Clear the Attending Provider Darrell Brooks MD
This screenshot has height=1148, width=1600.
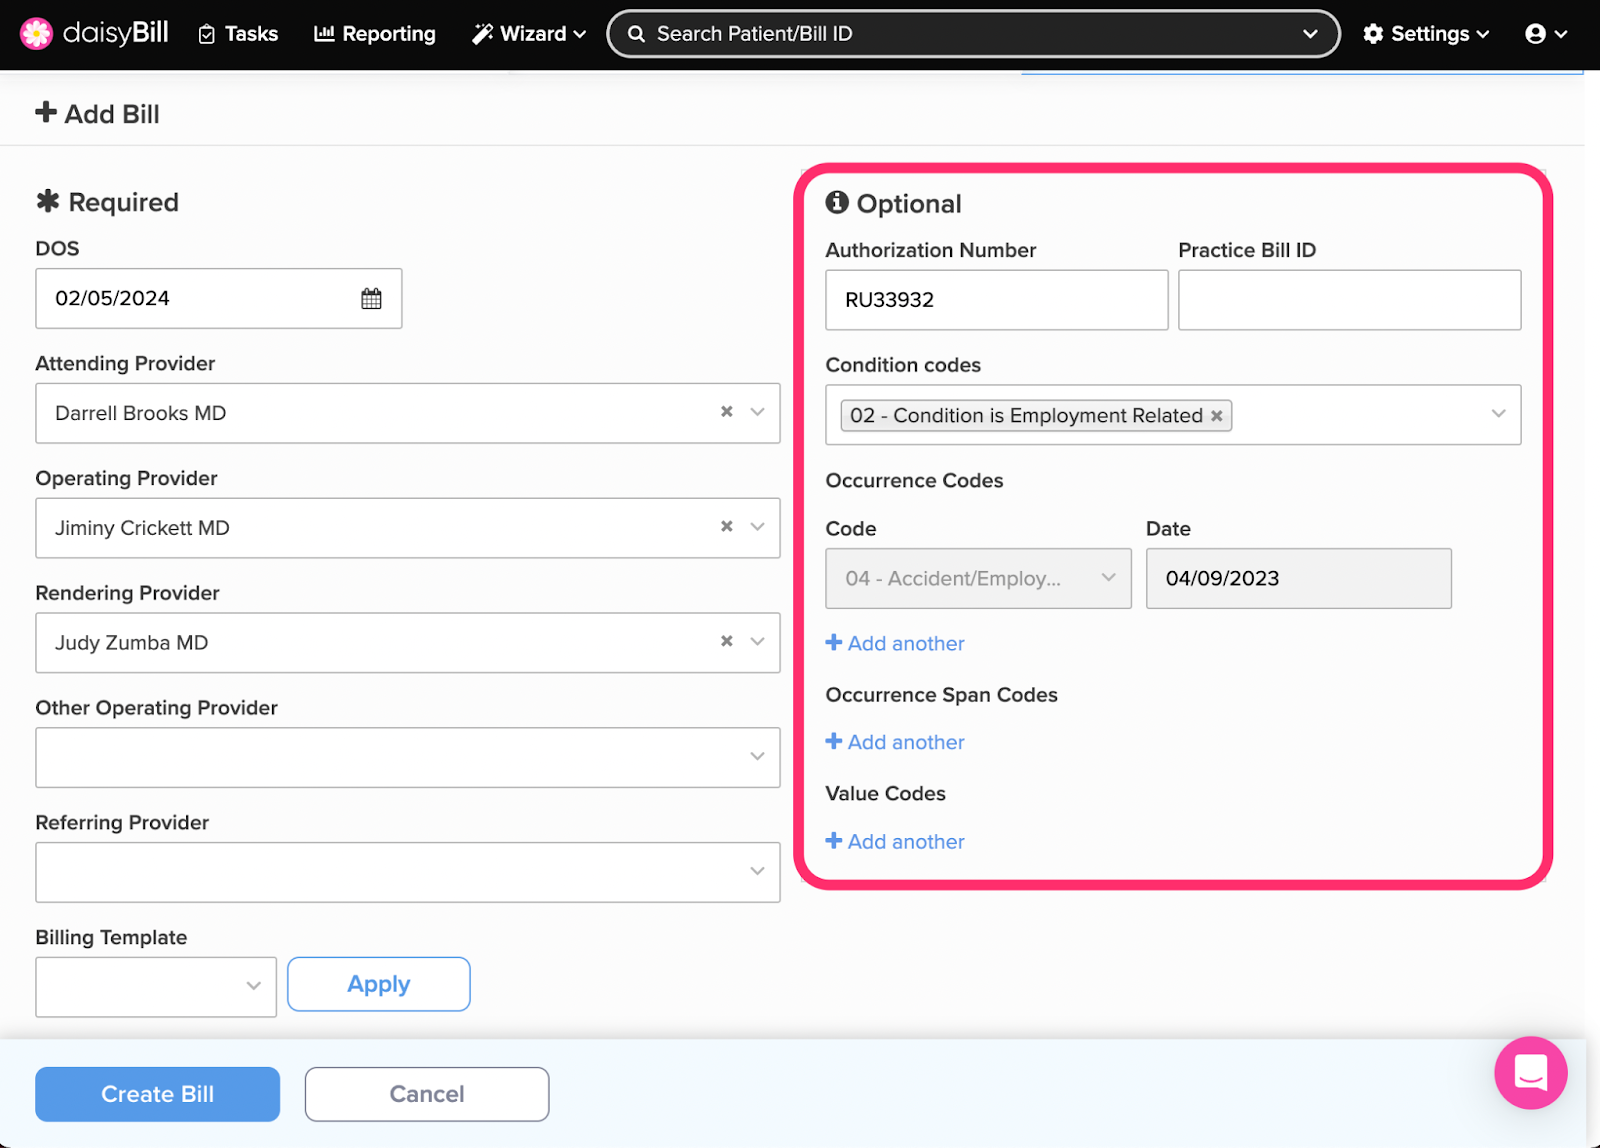[x=727, y=411]
